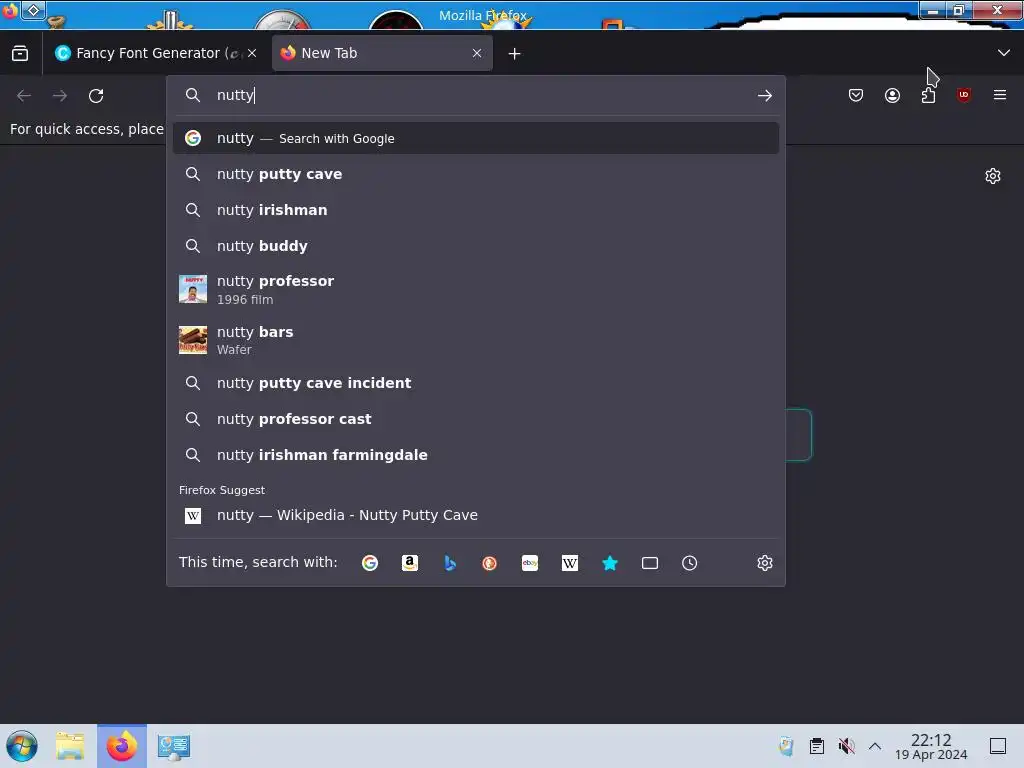Expand the list all tabs chevron
1024x768 pixels.
coord(1004,53)
